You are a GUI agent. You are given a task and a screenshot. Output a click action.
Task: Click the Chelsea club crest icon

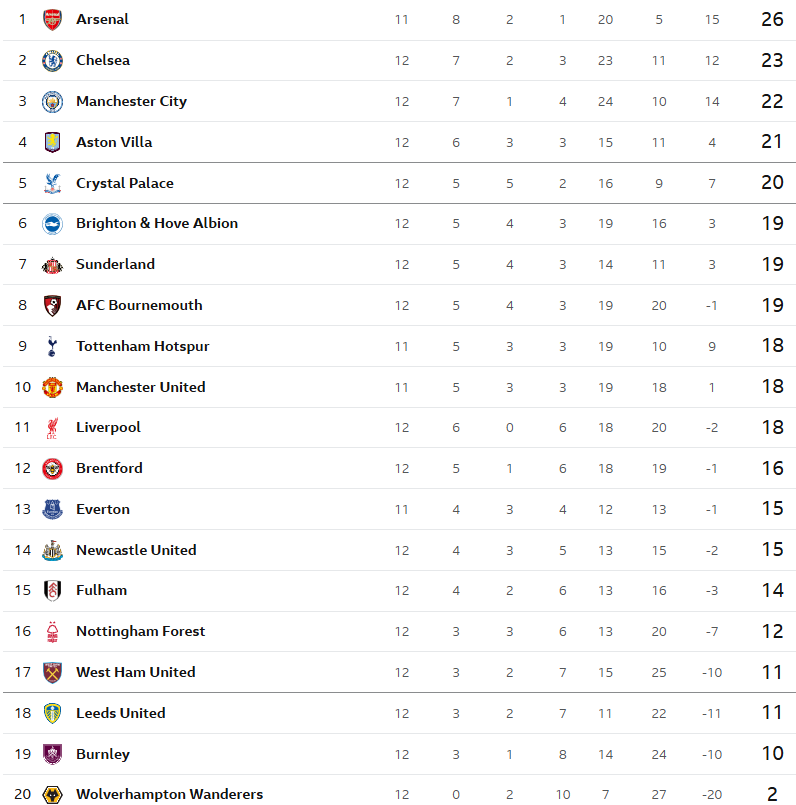[52, 60]
